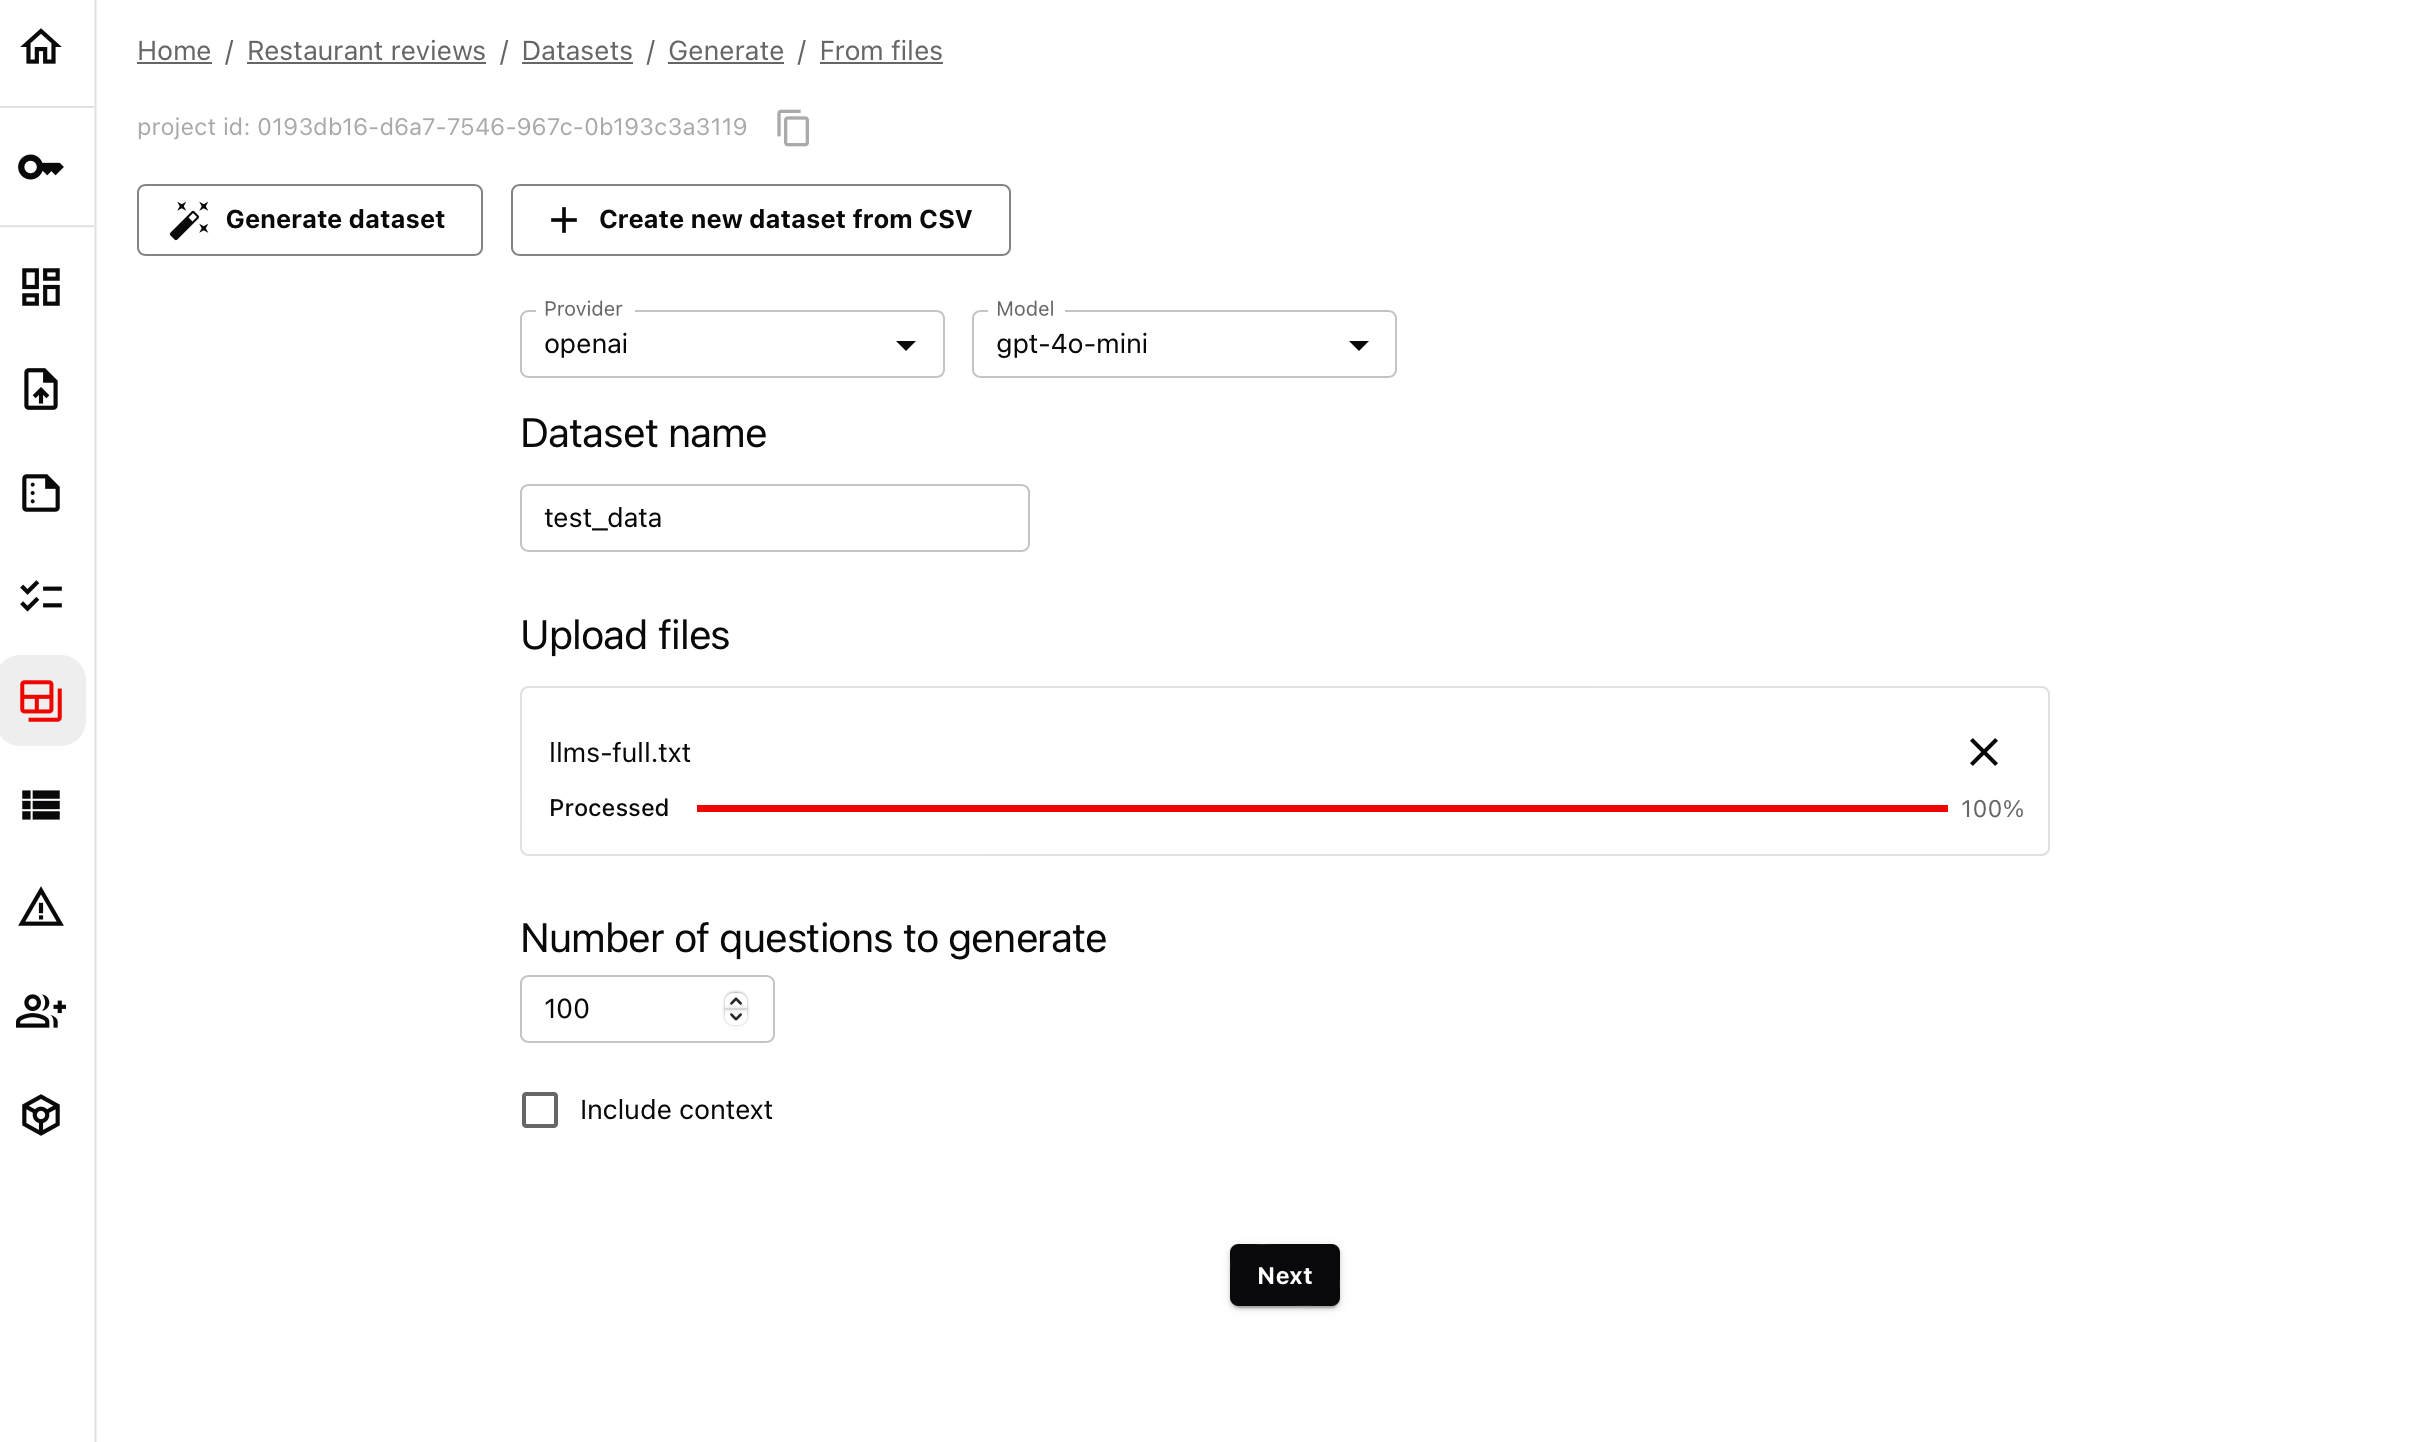Open the cube package icon in the sidebar
The width and height of the screenshot is (2432, 1442).
(x=41, y=1114)
